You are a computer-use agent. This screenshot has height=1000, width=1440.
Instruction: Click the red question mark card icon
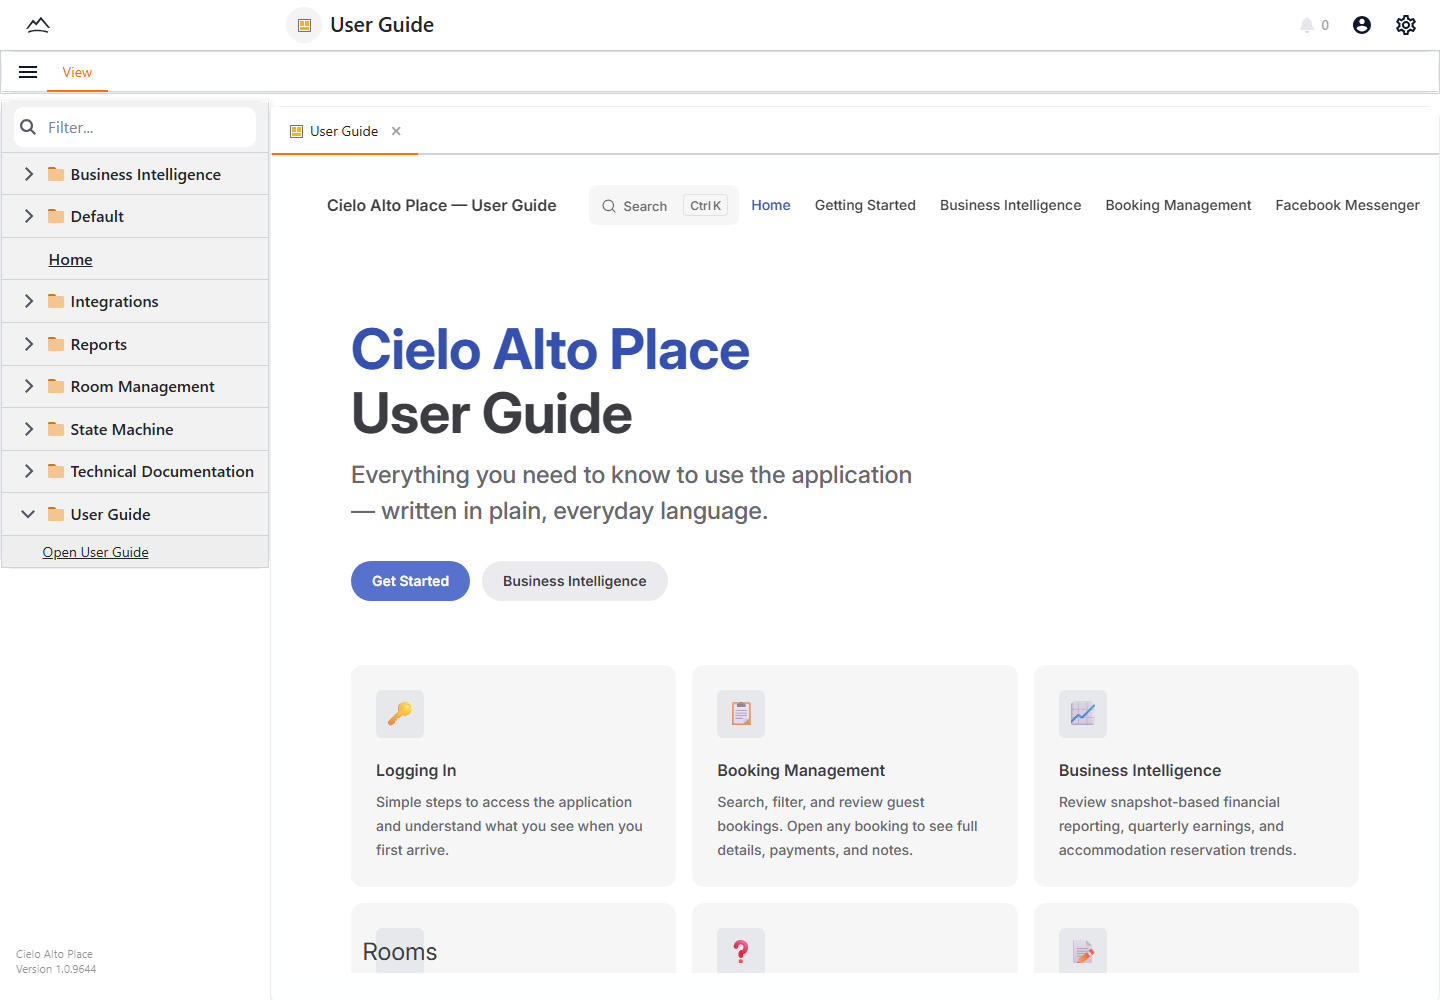(x=741, y=950)
